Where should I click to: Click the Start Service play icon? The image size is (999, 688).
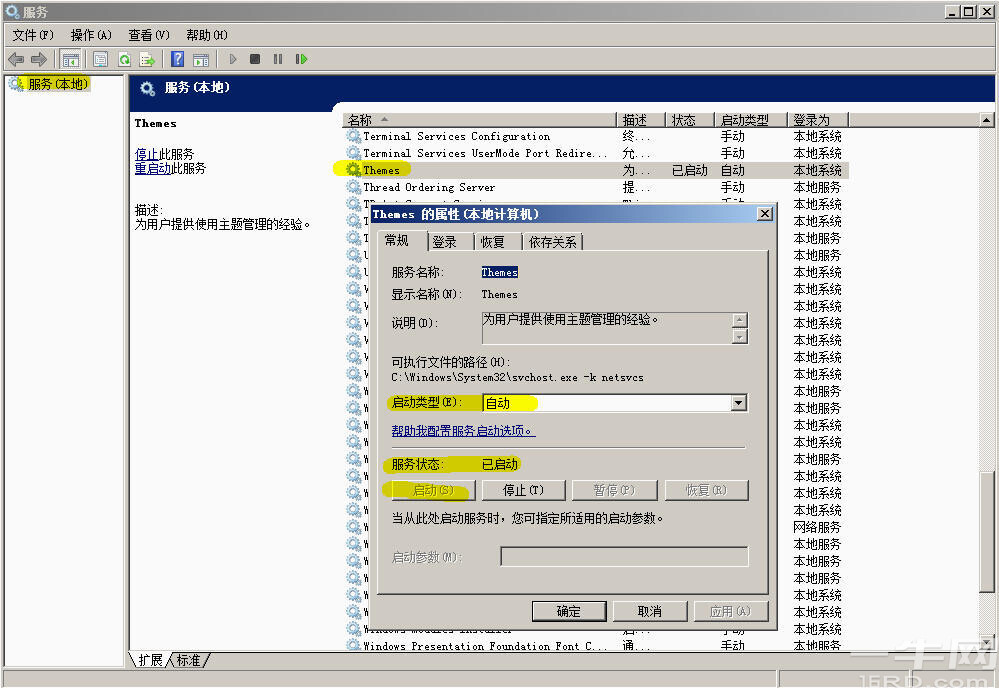point(233,59)
